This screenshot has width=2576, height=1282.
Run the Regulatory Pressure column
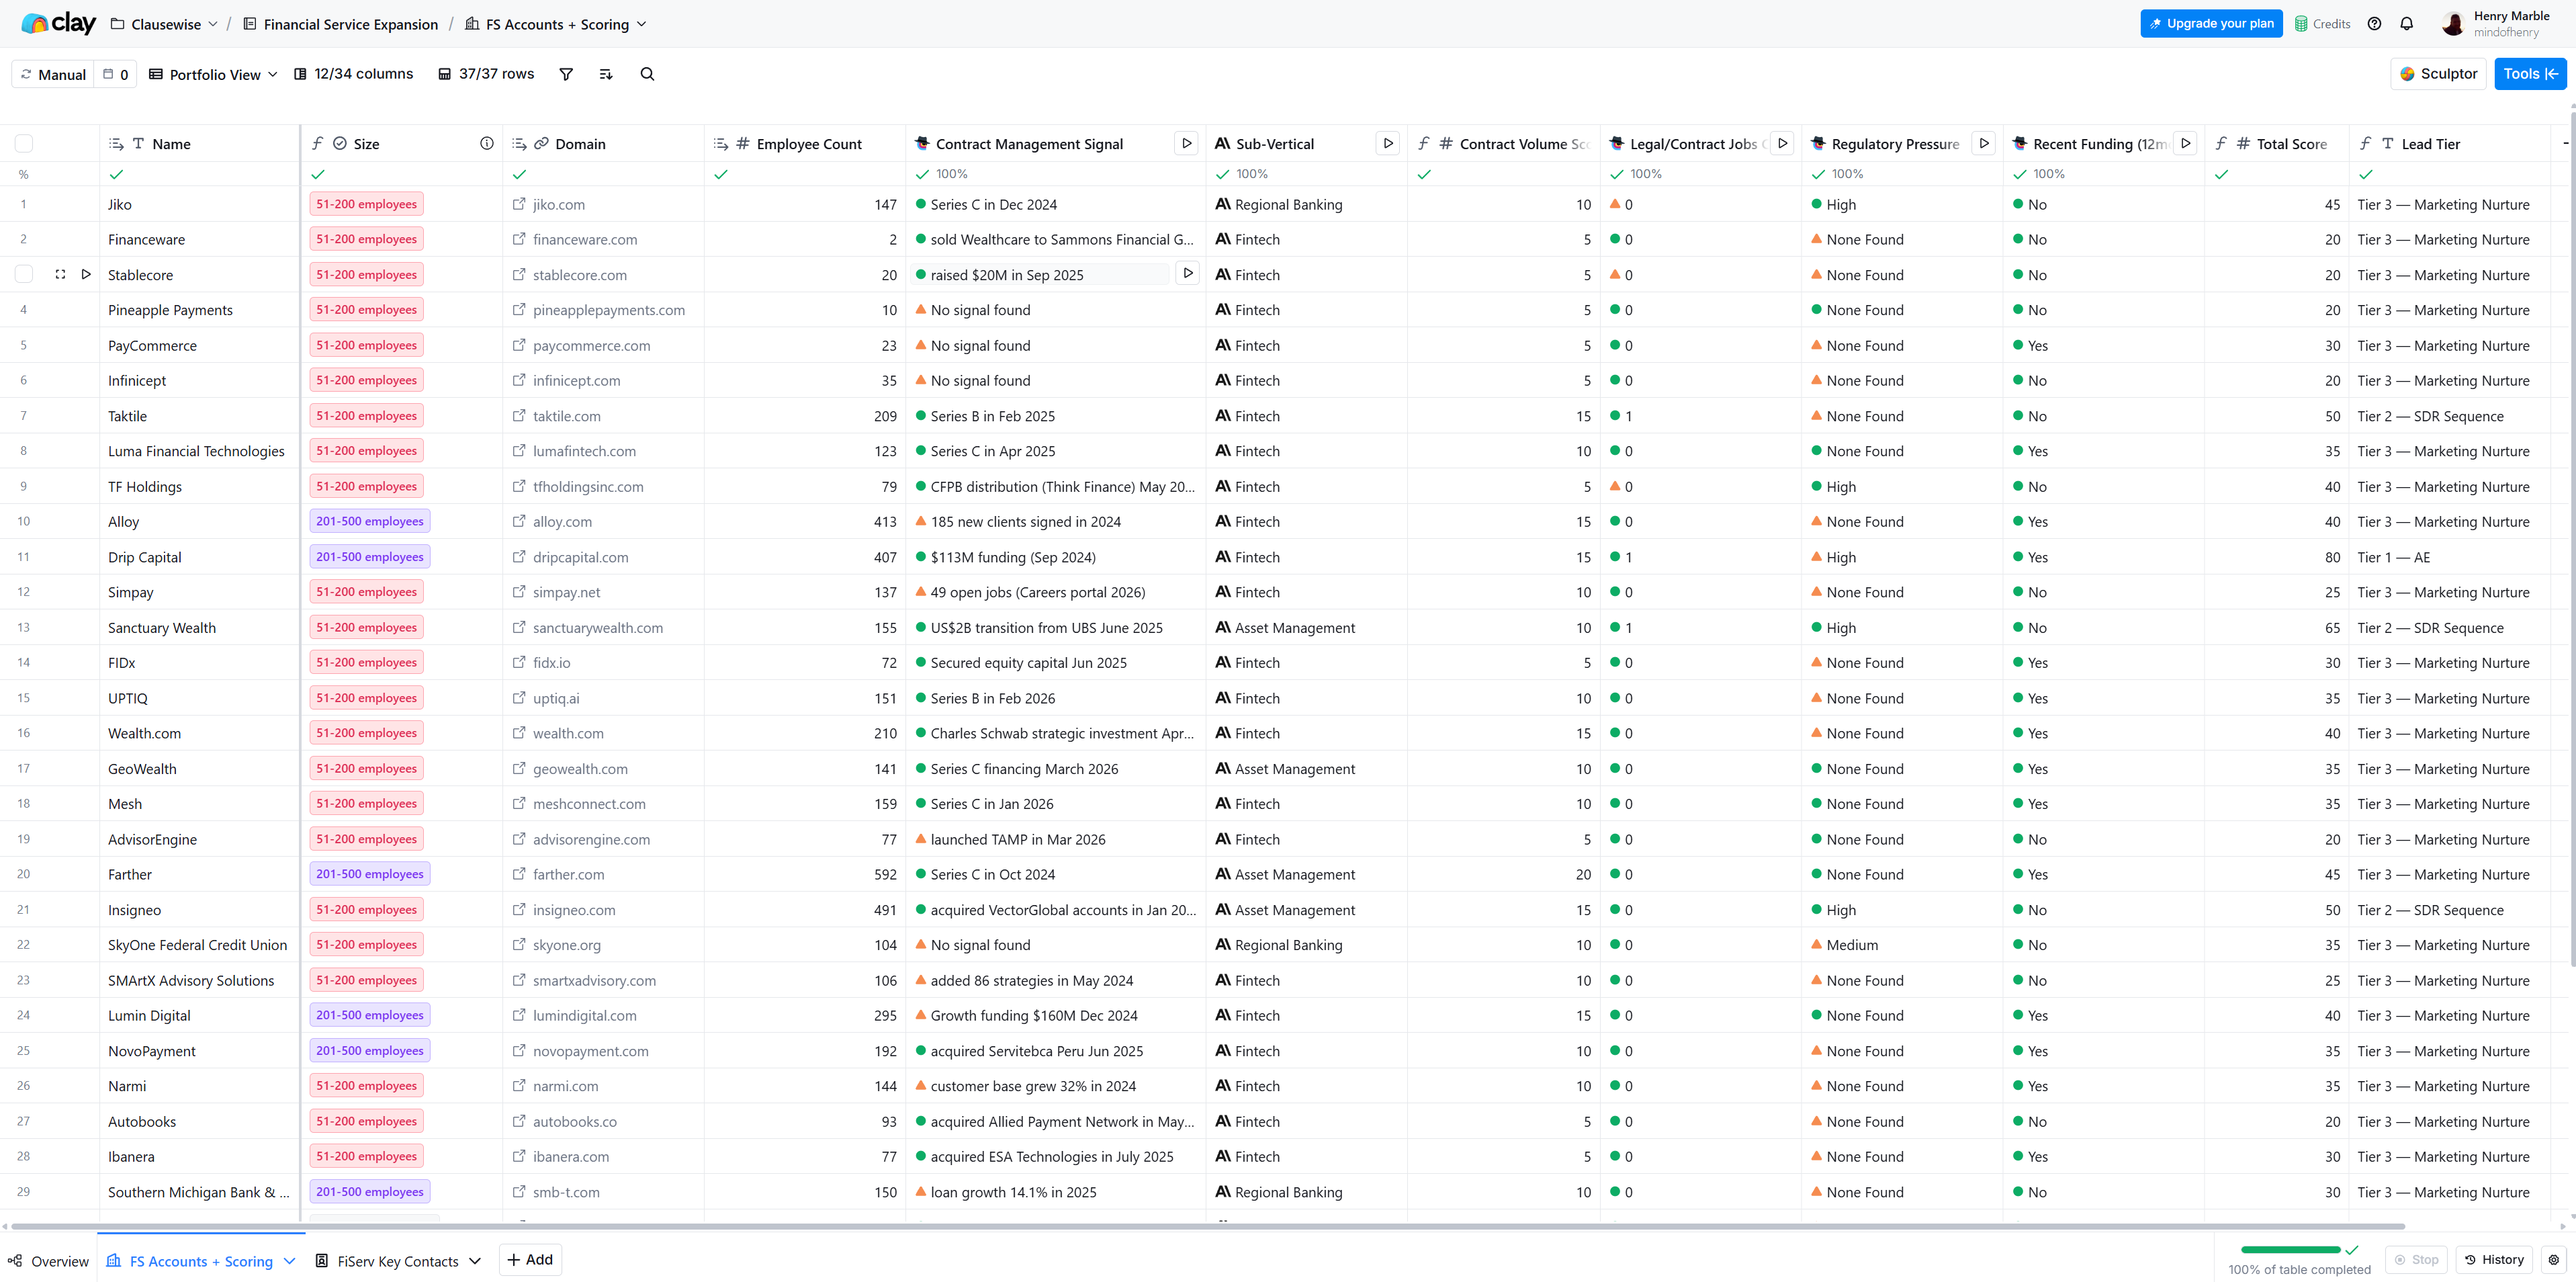(1984, 143)
